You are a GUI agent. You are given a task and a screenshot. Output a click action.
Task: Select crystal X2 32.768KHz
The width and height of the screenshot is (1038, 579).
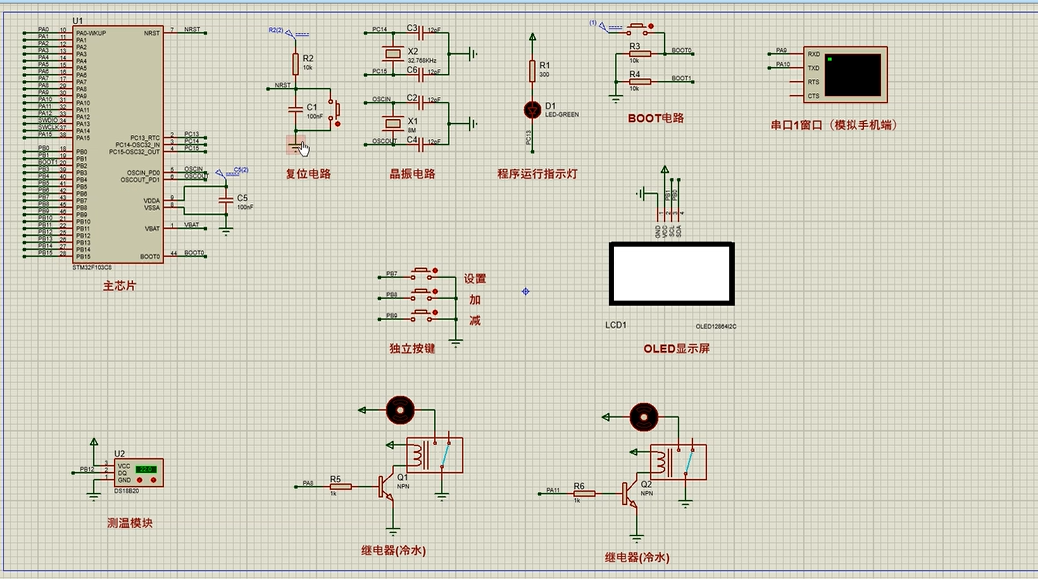point(393,53)
